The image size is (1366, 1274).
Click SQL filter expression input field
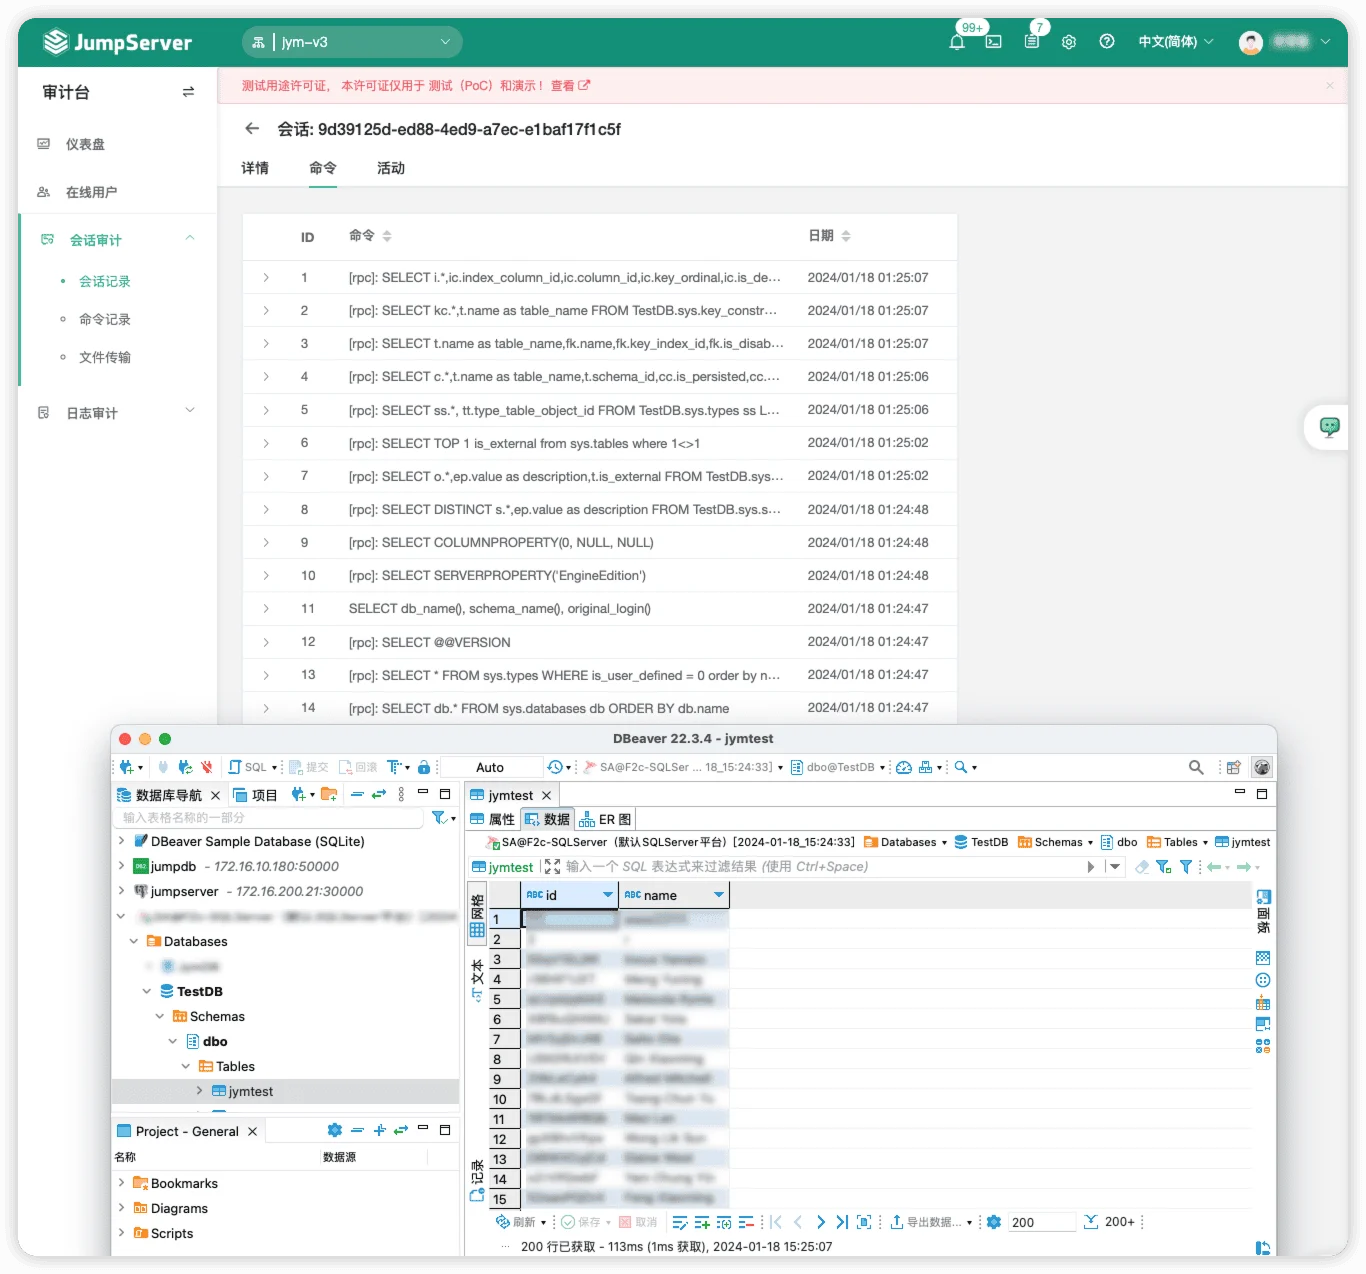[x=823, y=867]
